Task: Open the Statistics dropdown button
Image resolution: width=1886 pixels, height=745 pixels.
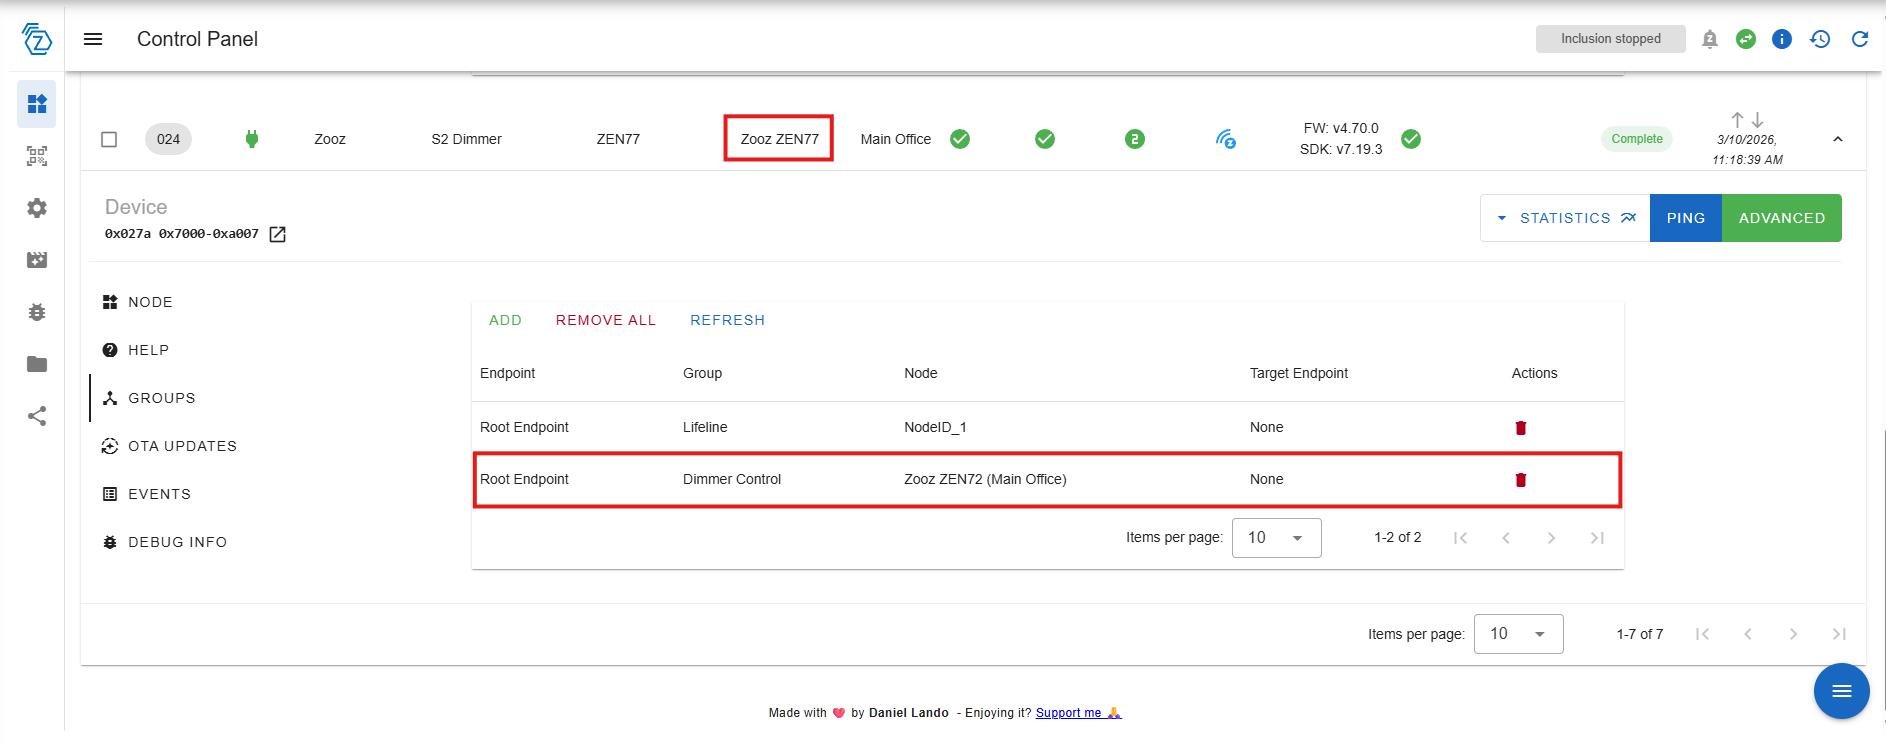Action: [x=1565, y=218]
